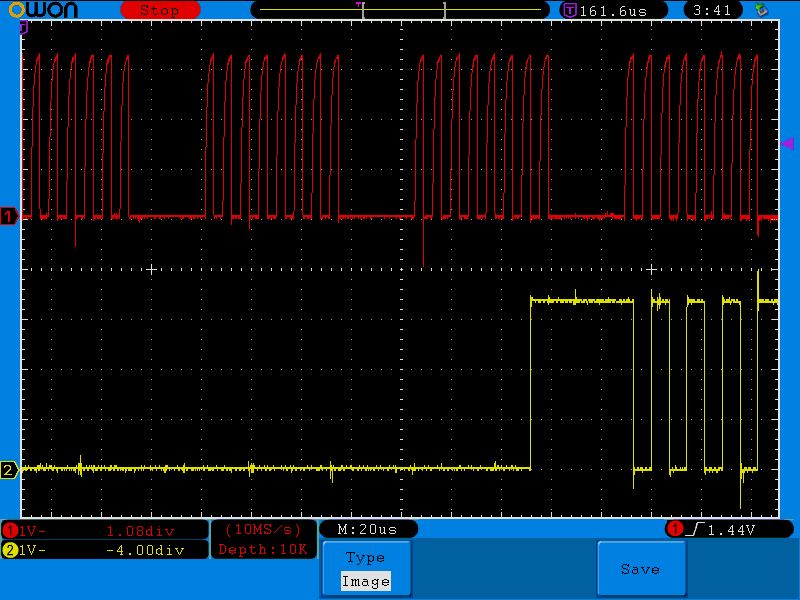Click the purple T marker at top-left of graticule
800x600 pixels.
pos(23,27)
